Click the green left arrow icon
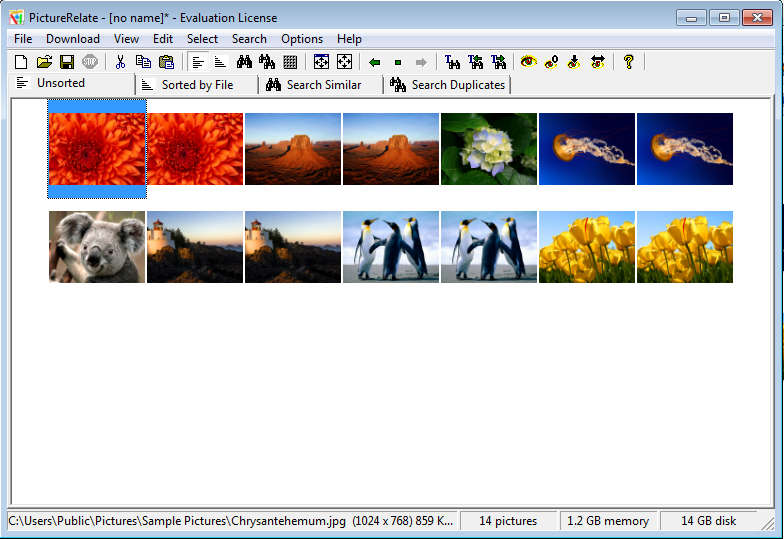Screen dimensions: 784x539 point(375,62)
